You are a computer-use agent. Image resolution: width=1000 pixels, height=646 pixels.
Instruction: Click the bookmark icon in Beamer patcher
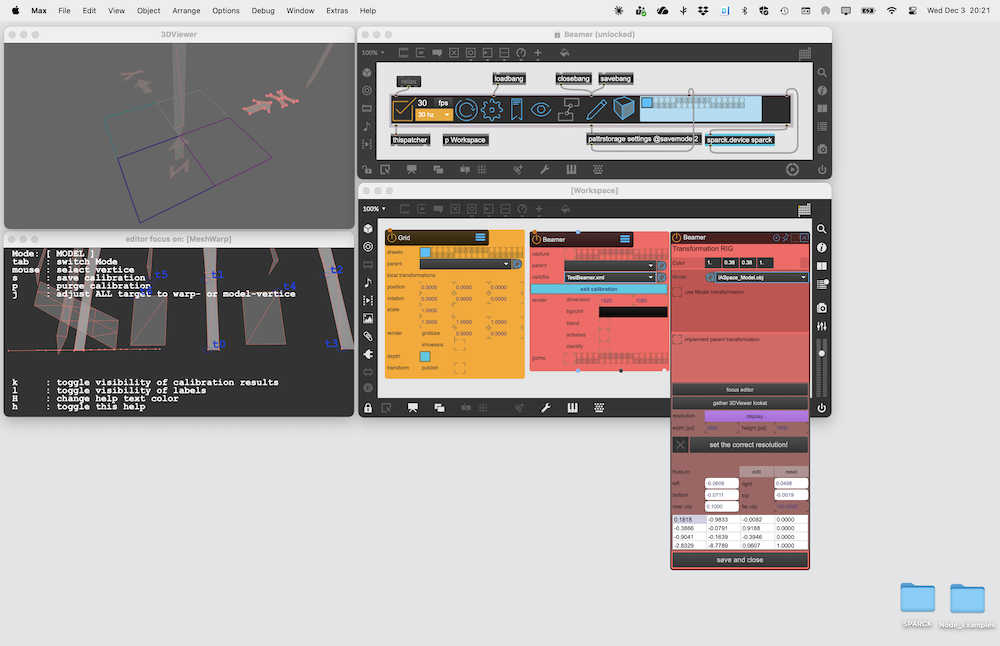point(517,109)
